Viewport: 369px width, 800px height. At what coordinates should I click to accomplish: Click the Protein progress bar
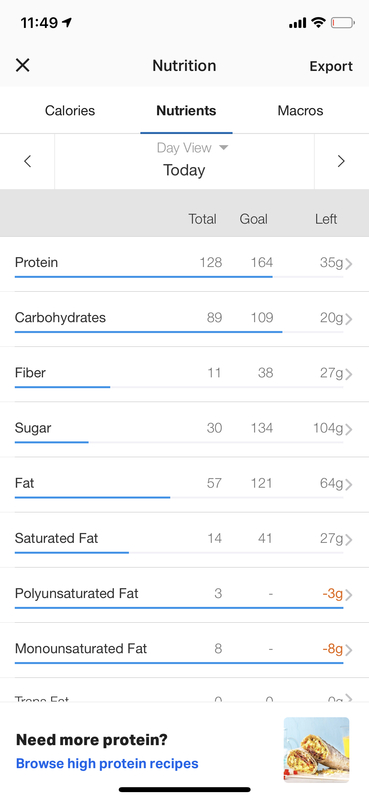pos(179,277)
